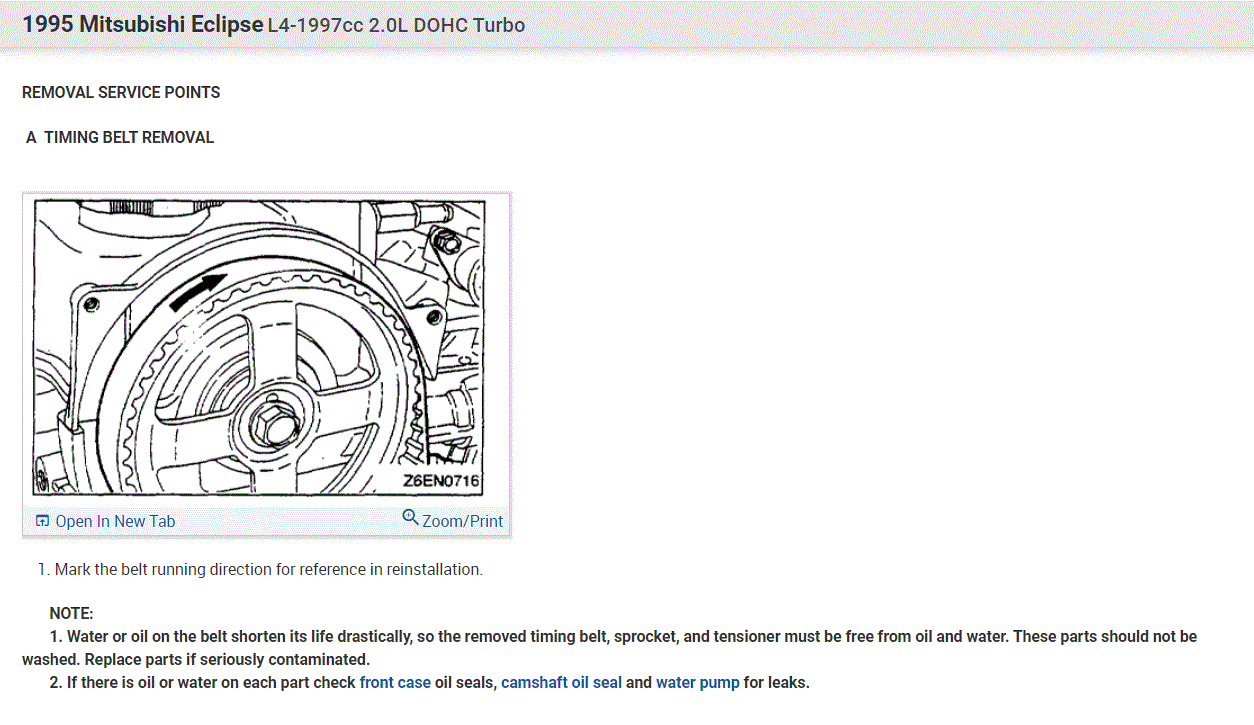Click the Z6EN0716 figure code
Image resolution: width=1254 pixels, height=725 pixels.
point(442,481)
